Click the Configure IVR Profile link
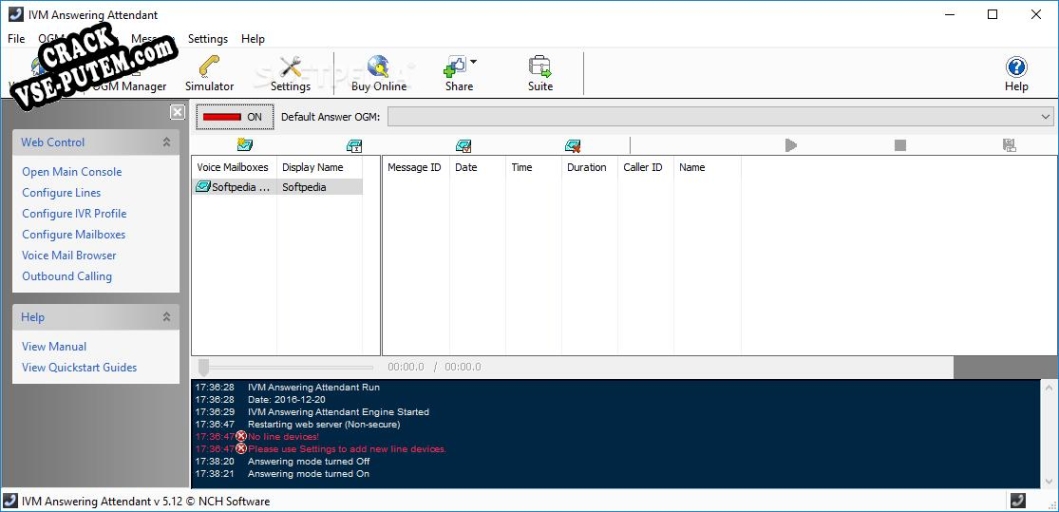 coord(74,214)
